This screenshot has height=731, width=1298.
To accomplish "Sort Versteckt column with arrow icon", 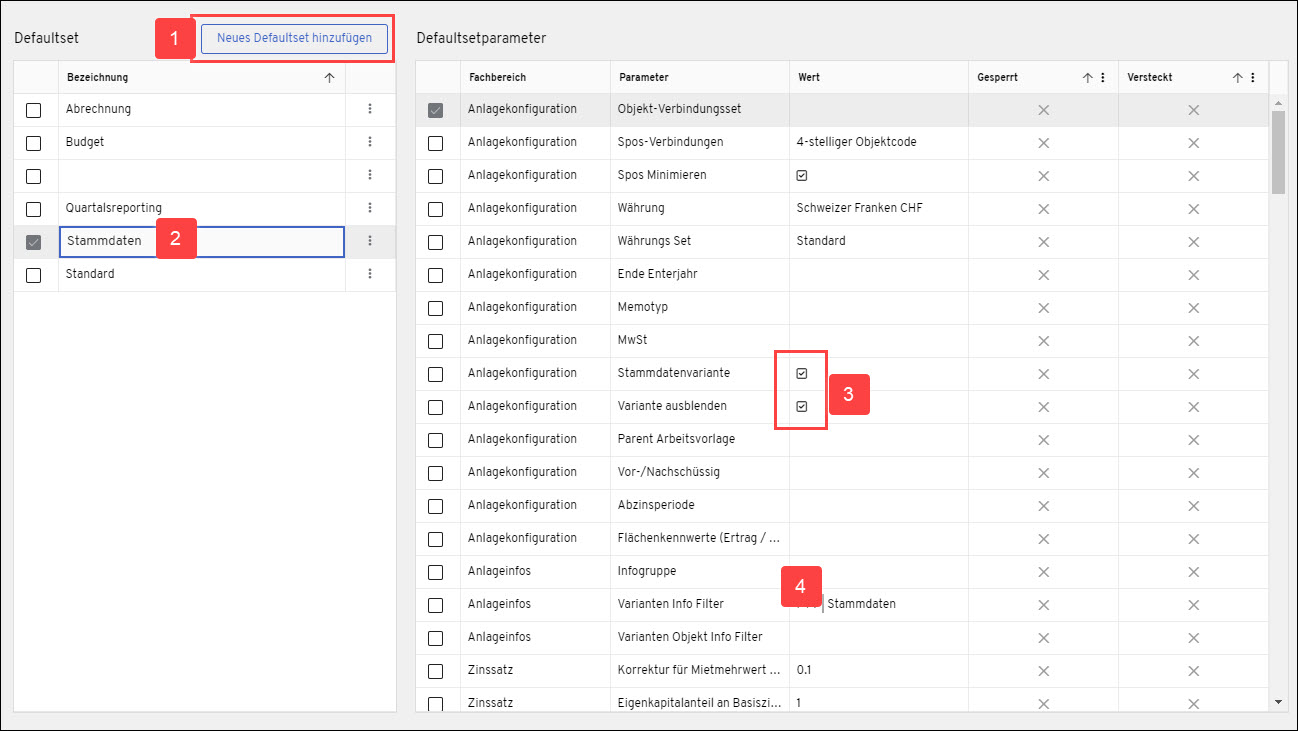I will (x=1237, y=78).
